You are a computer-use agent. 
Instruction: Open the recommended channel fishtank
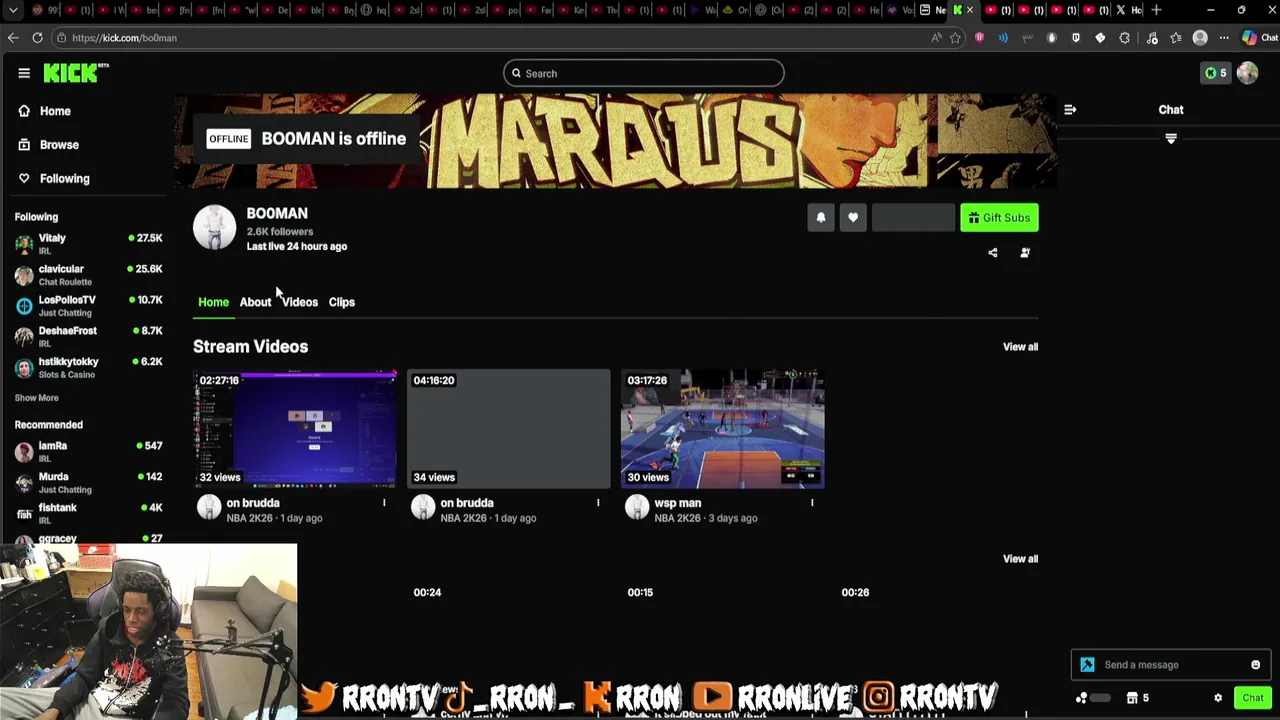point(88,514)
